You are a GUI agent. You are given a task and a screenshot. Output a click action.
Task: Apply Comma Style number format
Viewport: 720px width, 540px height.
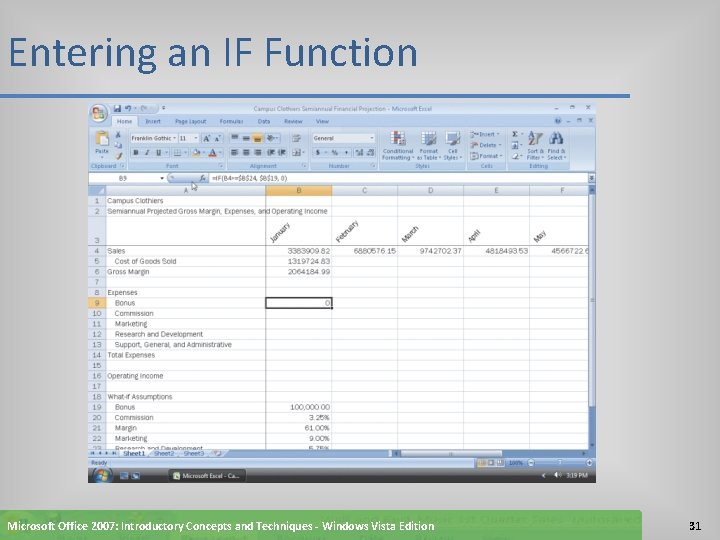pos(346,152)
